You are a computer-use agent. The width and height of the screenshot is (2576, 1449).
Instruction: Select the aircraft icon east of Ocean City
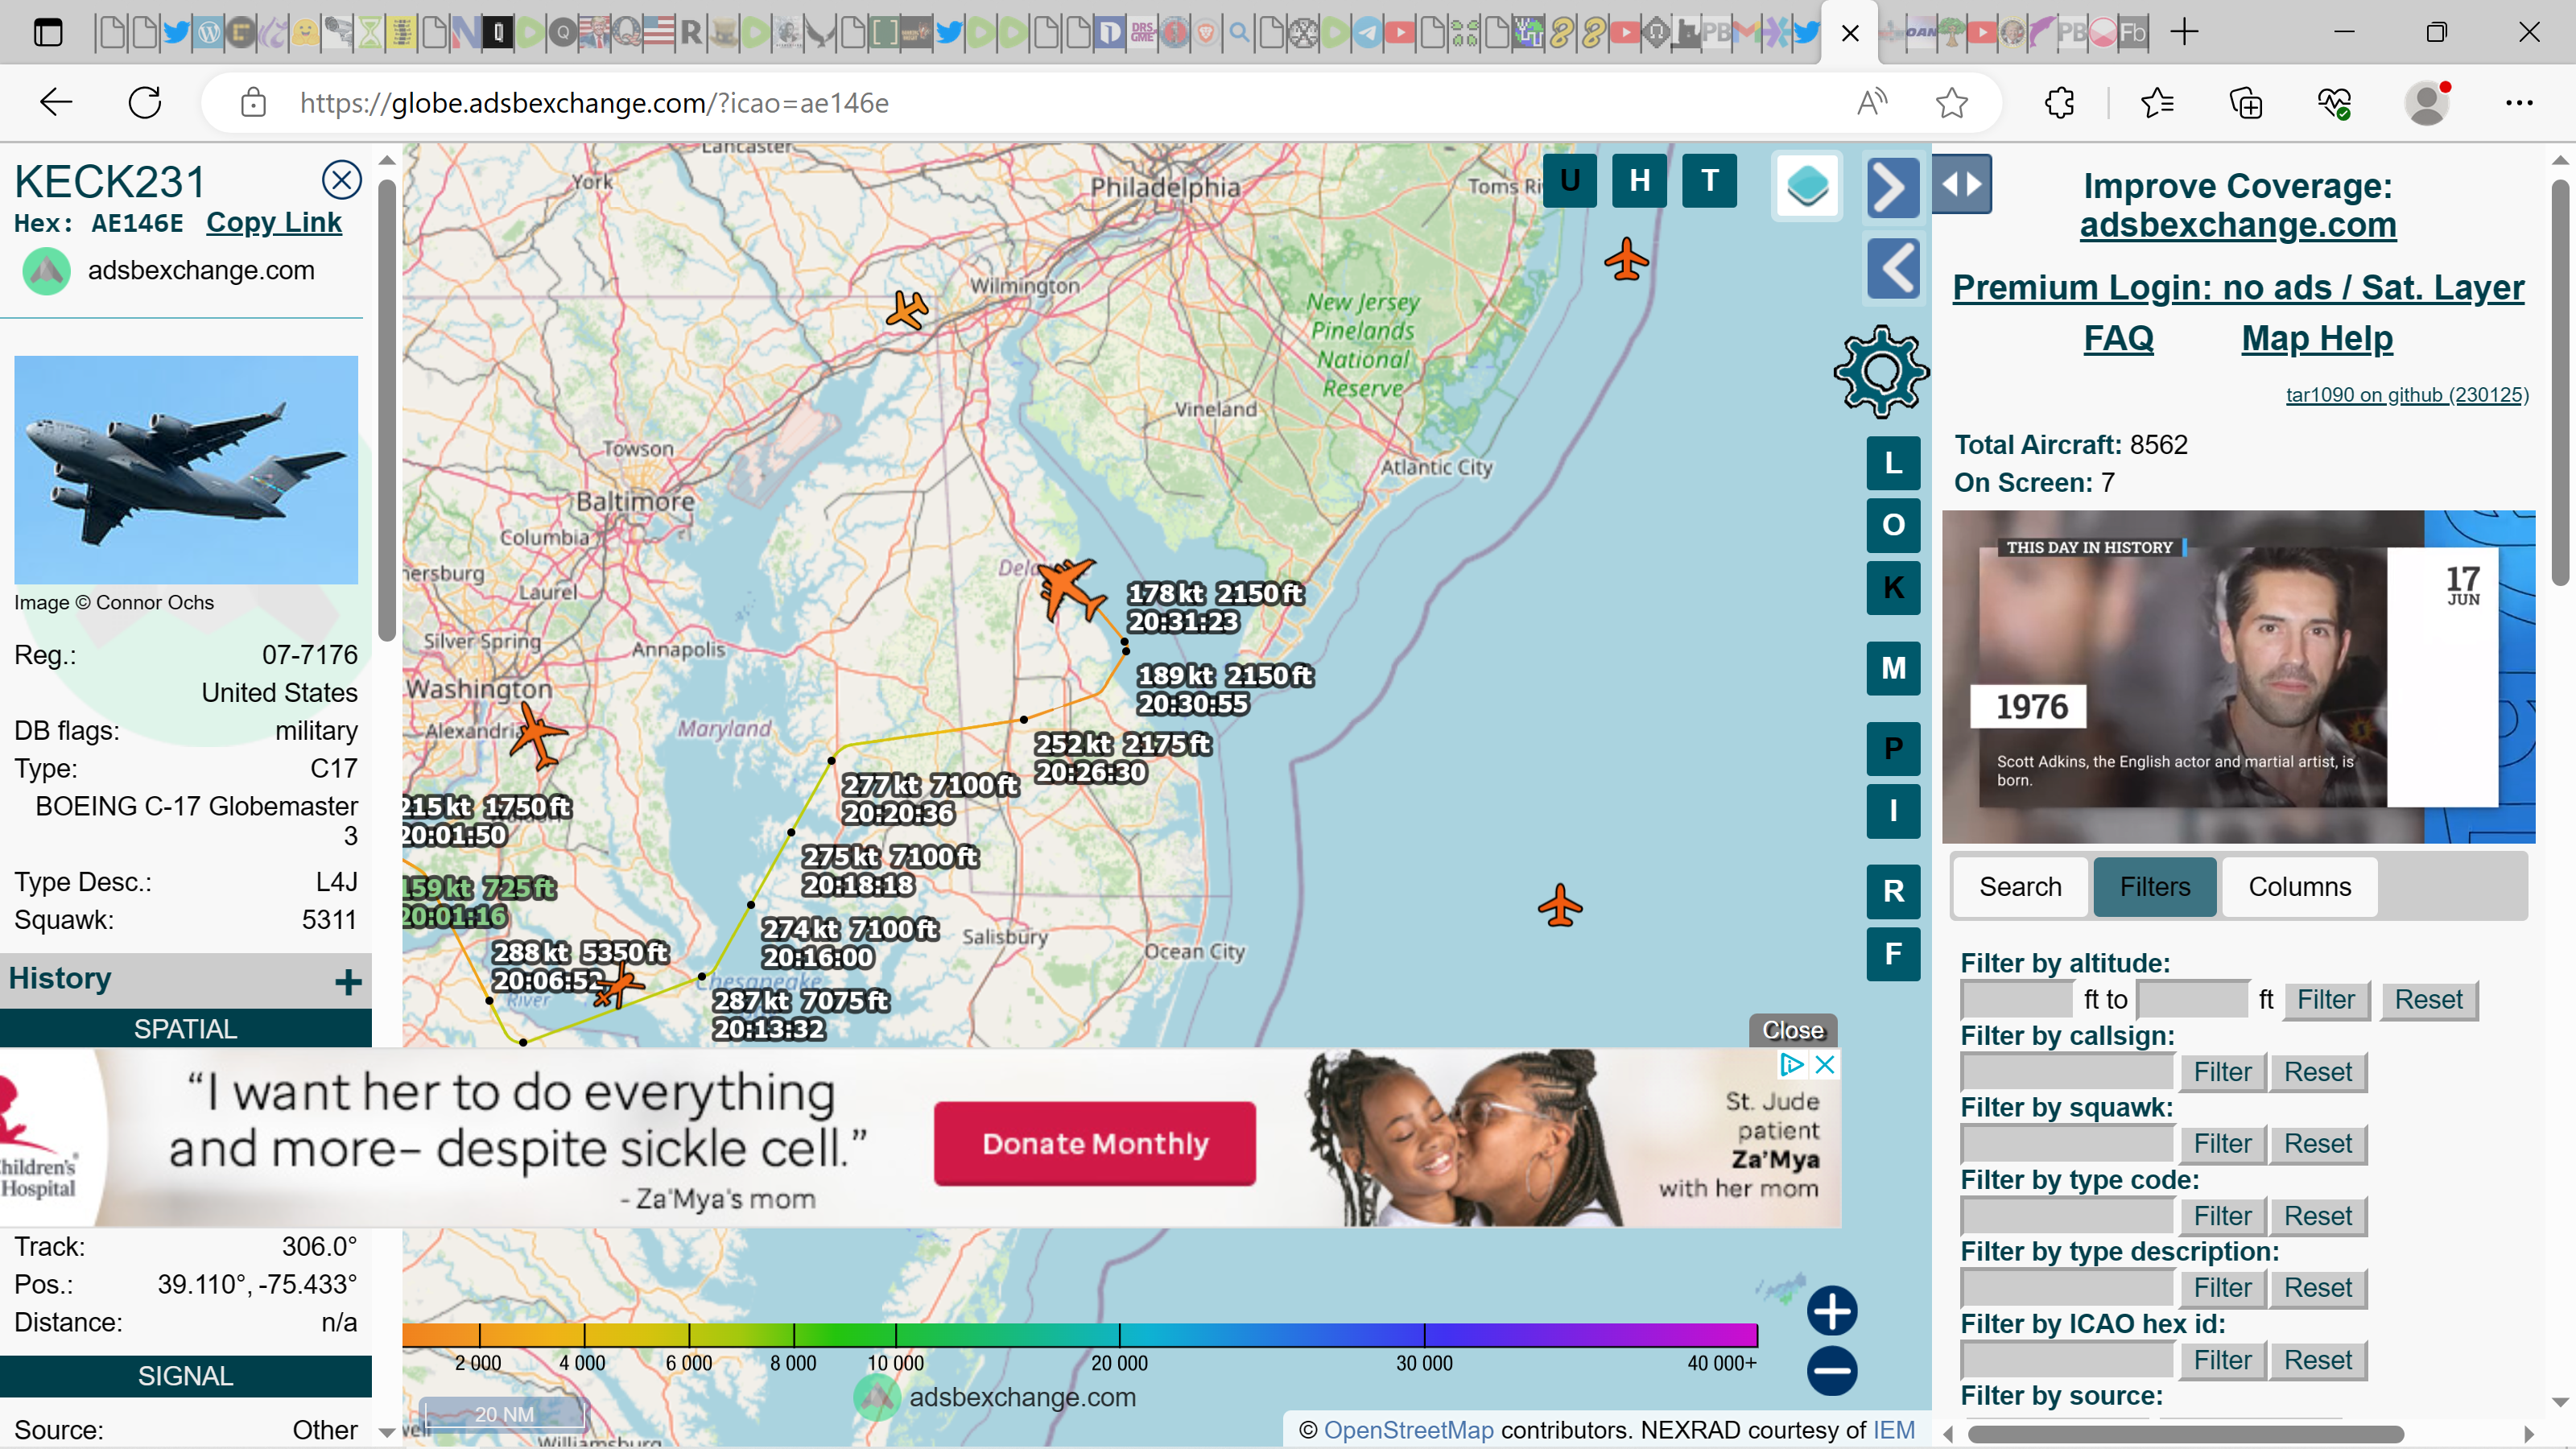click(1560, 906)
